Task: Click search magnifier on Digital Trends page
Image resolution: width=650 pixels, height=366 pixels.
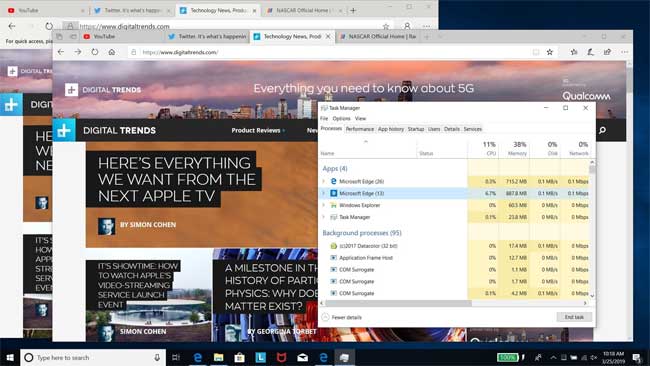Action: coord(602,130)
